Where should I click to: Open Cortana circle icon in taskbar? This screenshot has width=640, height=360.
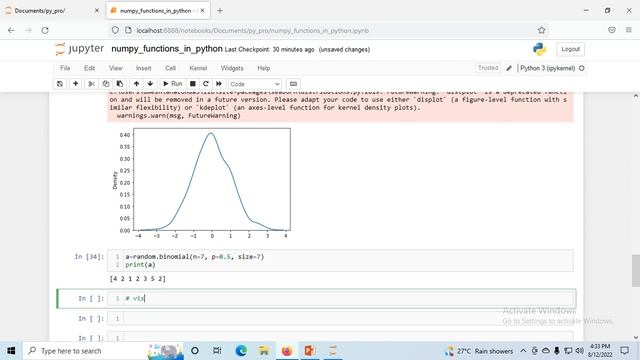click(x=195, y=351)
